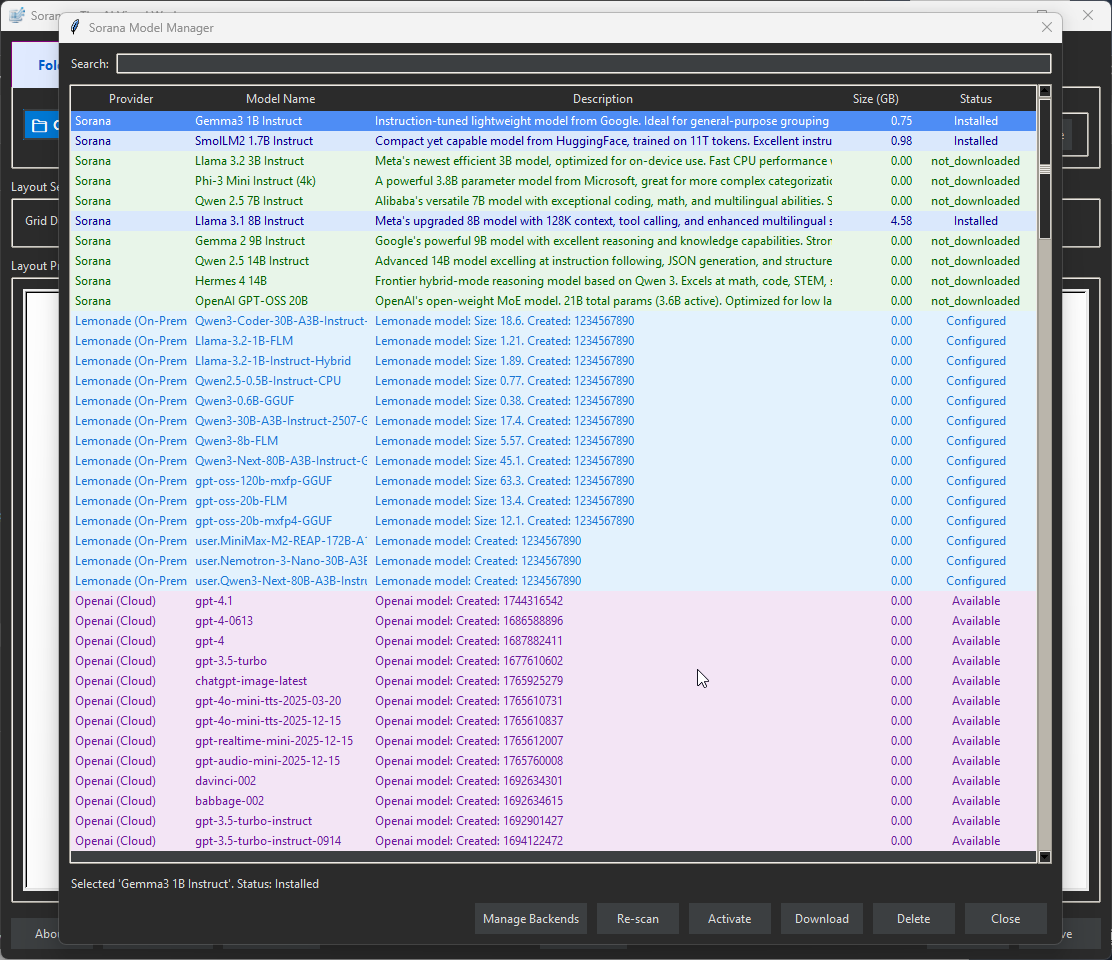Click Re-scan to refresh the model list
Image resolution: width=1112 pixels, height=960 pixels.
pyautogui.click(x=637, y=918)
